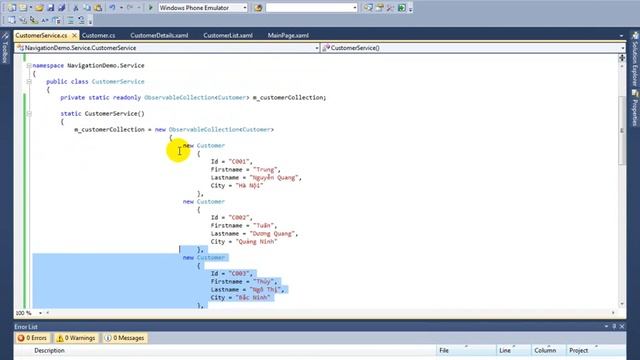
Task: Click the City = "Quảng Ninh" line
Action: (244, 242)
